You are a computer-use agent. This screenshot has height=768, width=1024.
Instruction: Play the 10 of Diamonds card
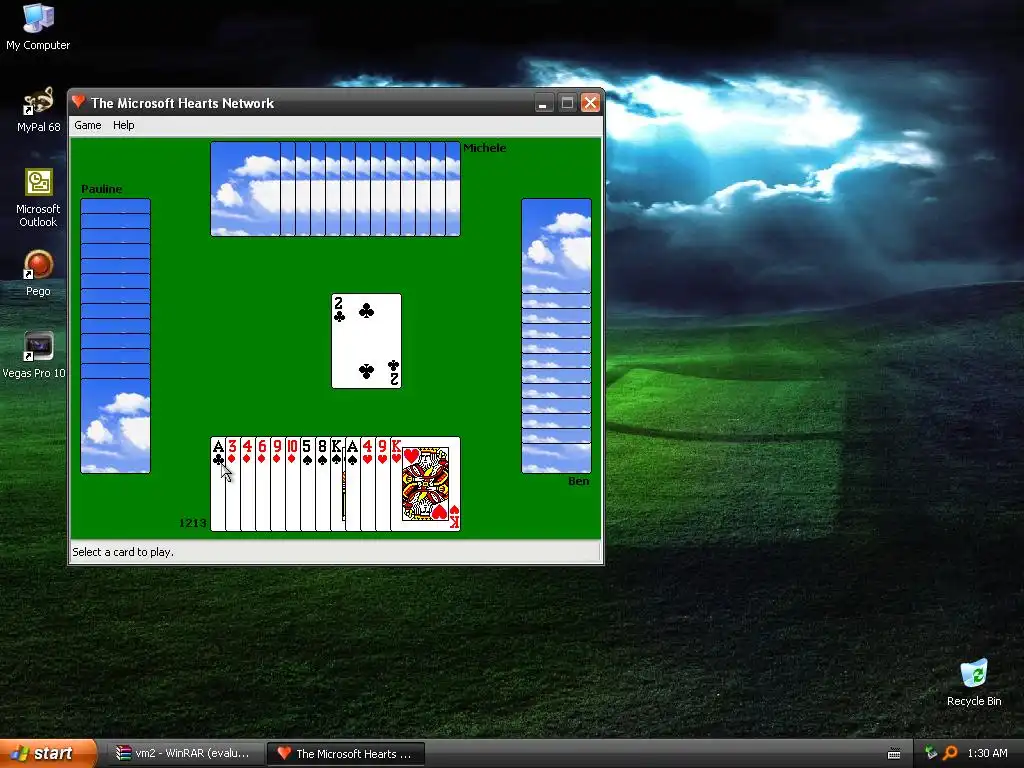coord(293,484)
